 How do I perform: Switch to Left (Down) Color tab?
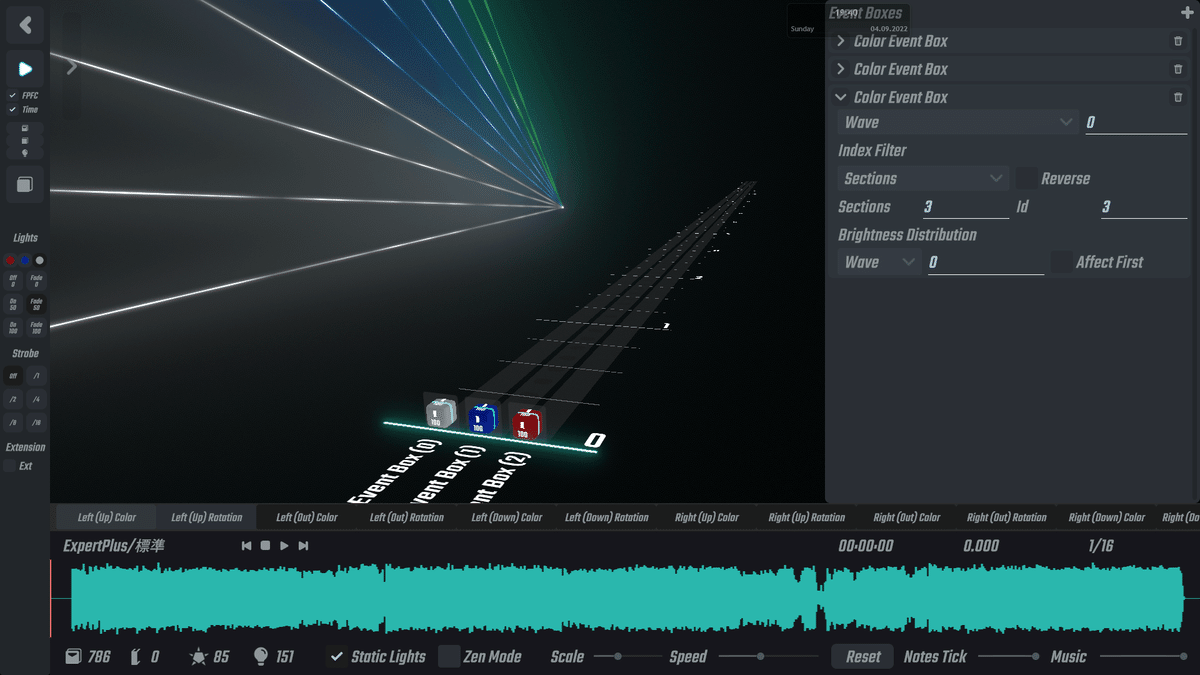(507, 517)
